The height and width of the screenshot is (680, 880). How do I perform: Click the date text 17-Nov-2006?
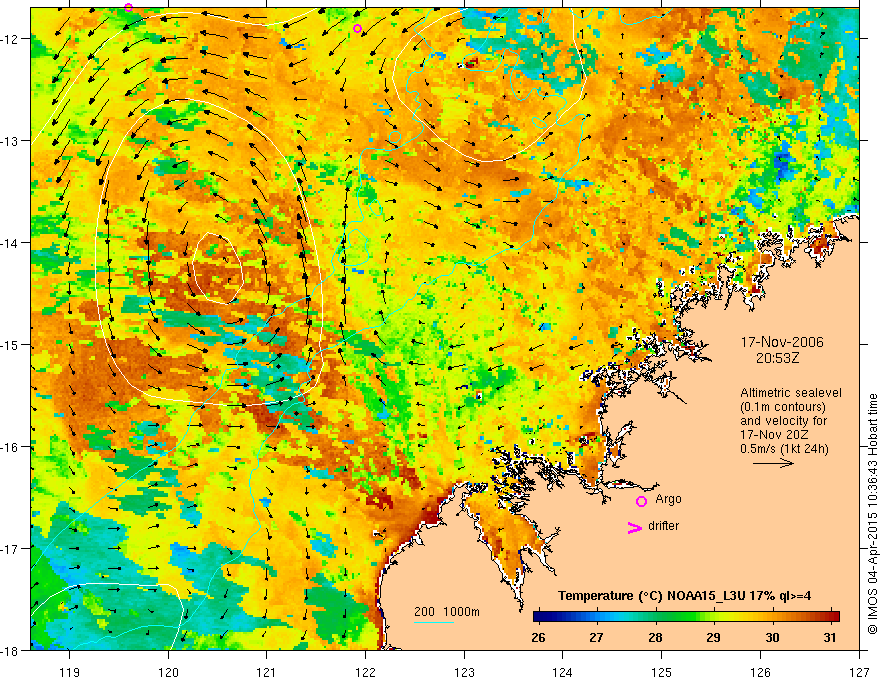pos(782,342)
